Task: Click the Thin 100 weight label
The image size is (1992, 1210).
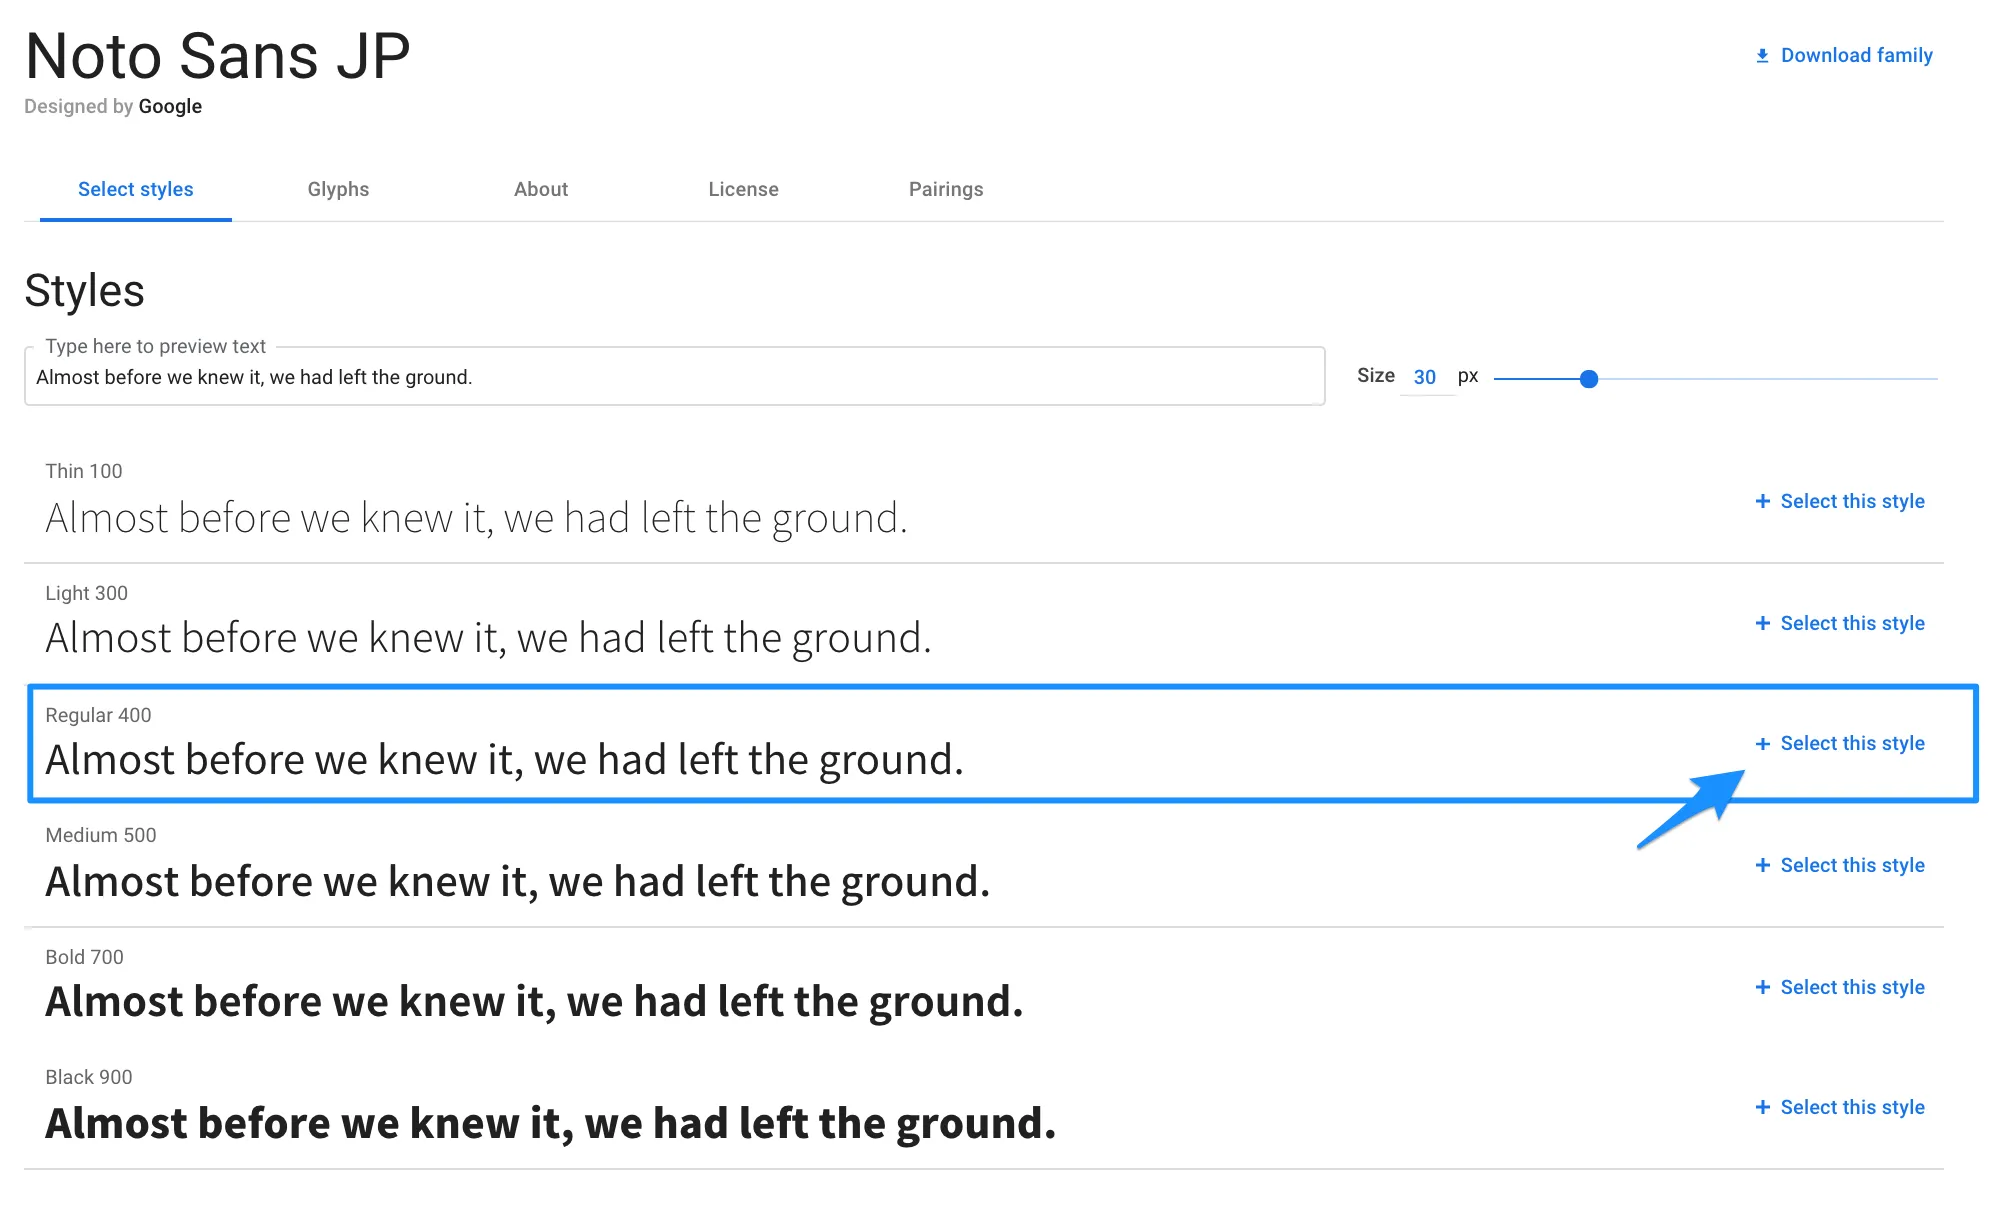Action: click(x=84, y=471)
